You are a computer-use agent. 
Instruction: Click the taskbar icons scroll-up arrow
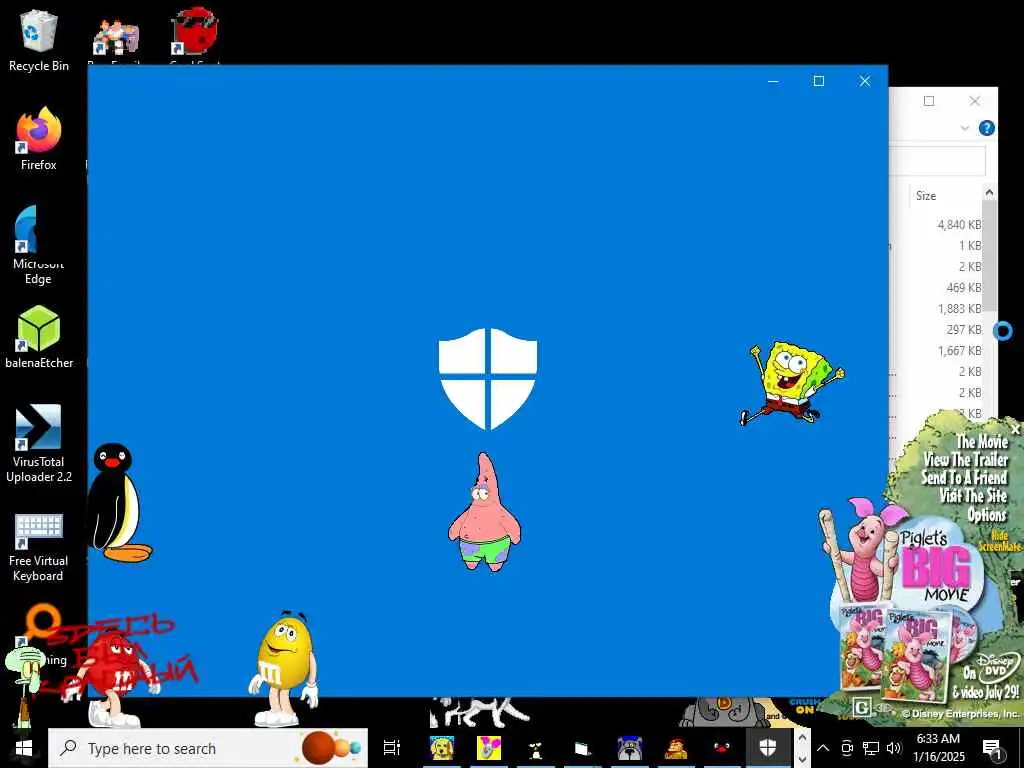coord(802,738)
